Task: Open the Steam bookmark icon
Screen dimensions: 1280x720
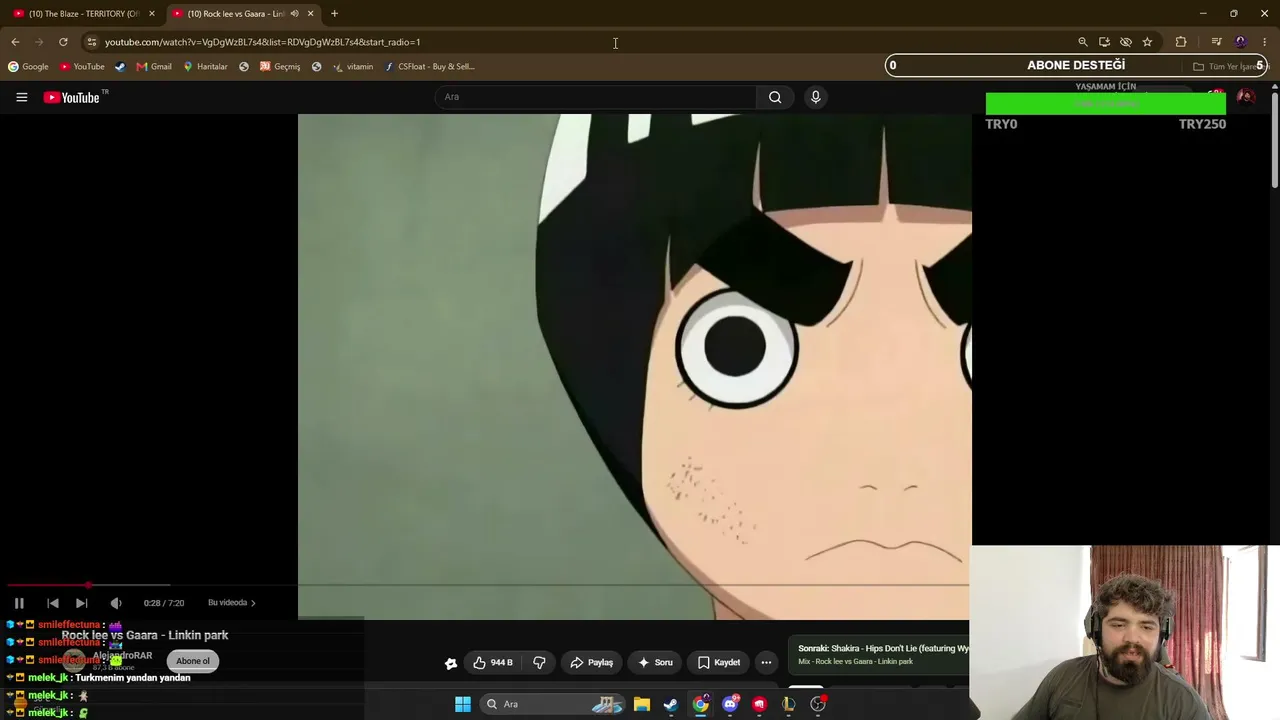Action: pos(120,66)
